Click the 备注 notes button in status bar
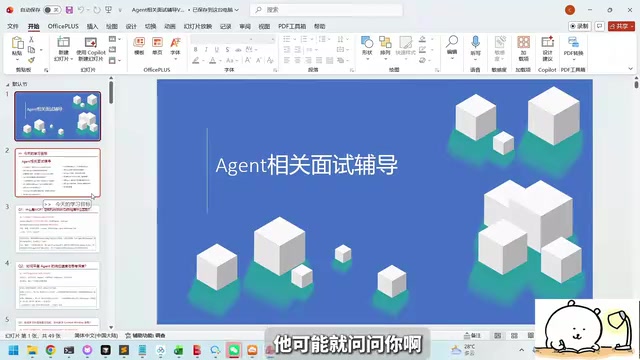 [473, 336]
